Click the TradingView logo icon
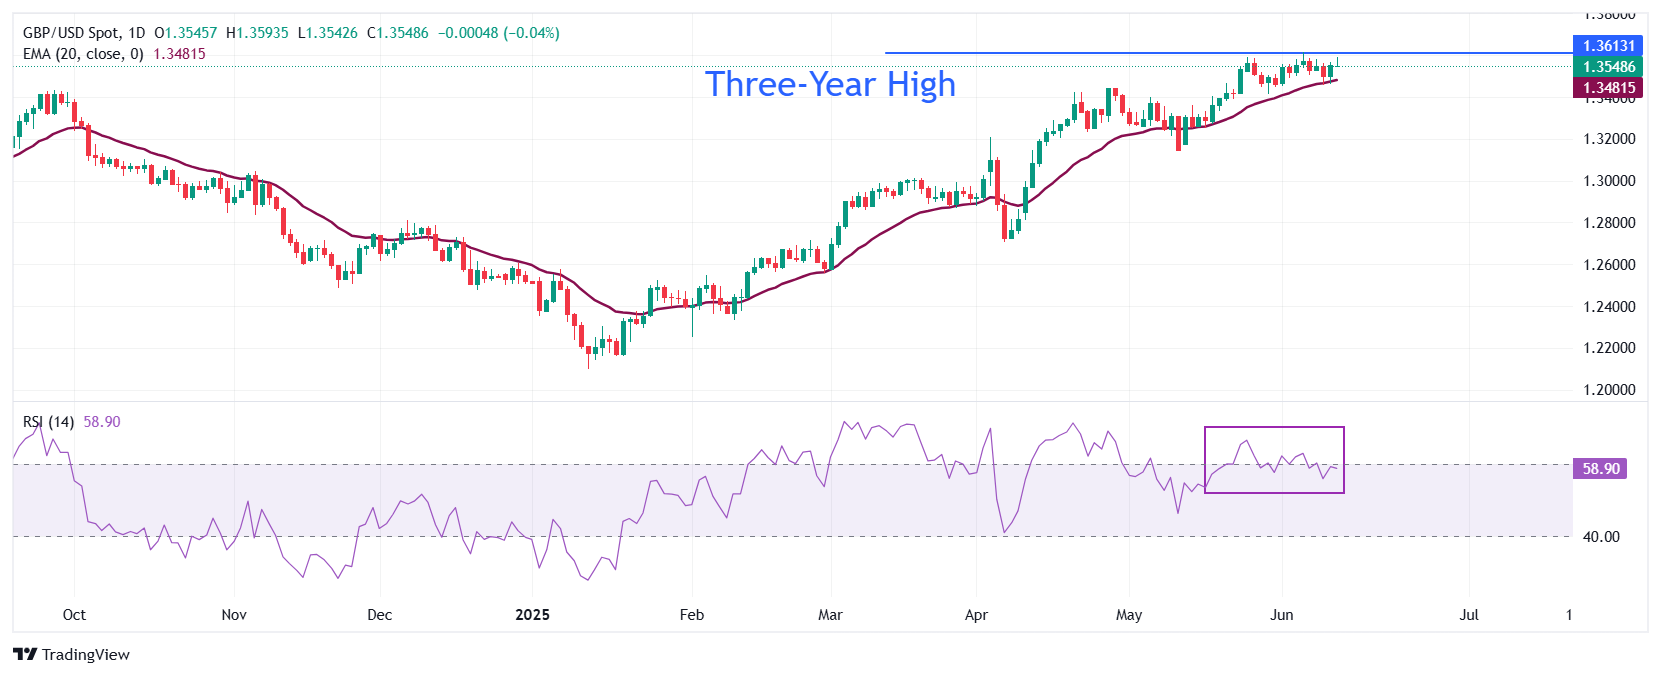Screen dimensions: 1661x676 (x=25, y=654)
